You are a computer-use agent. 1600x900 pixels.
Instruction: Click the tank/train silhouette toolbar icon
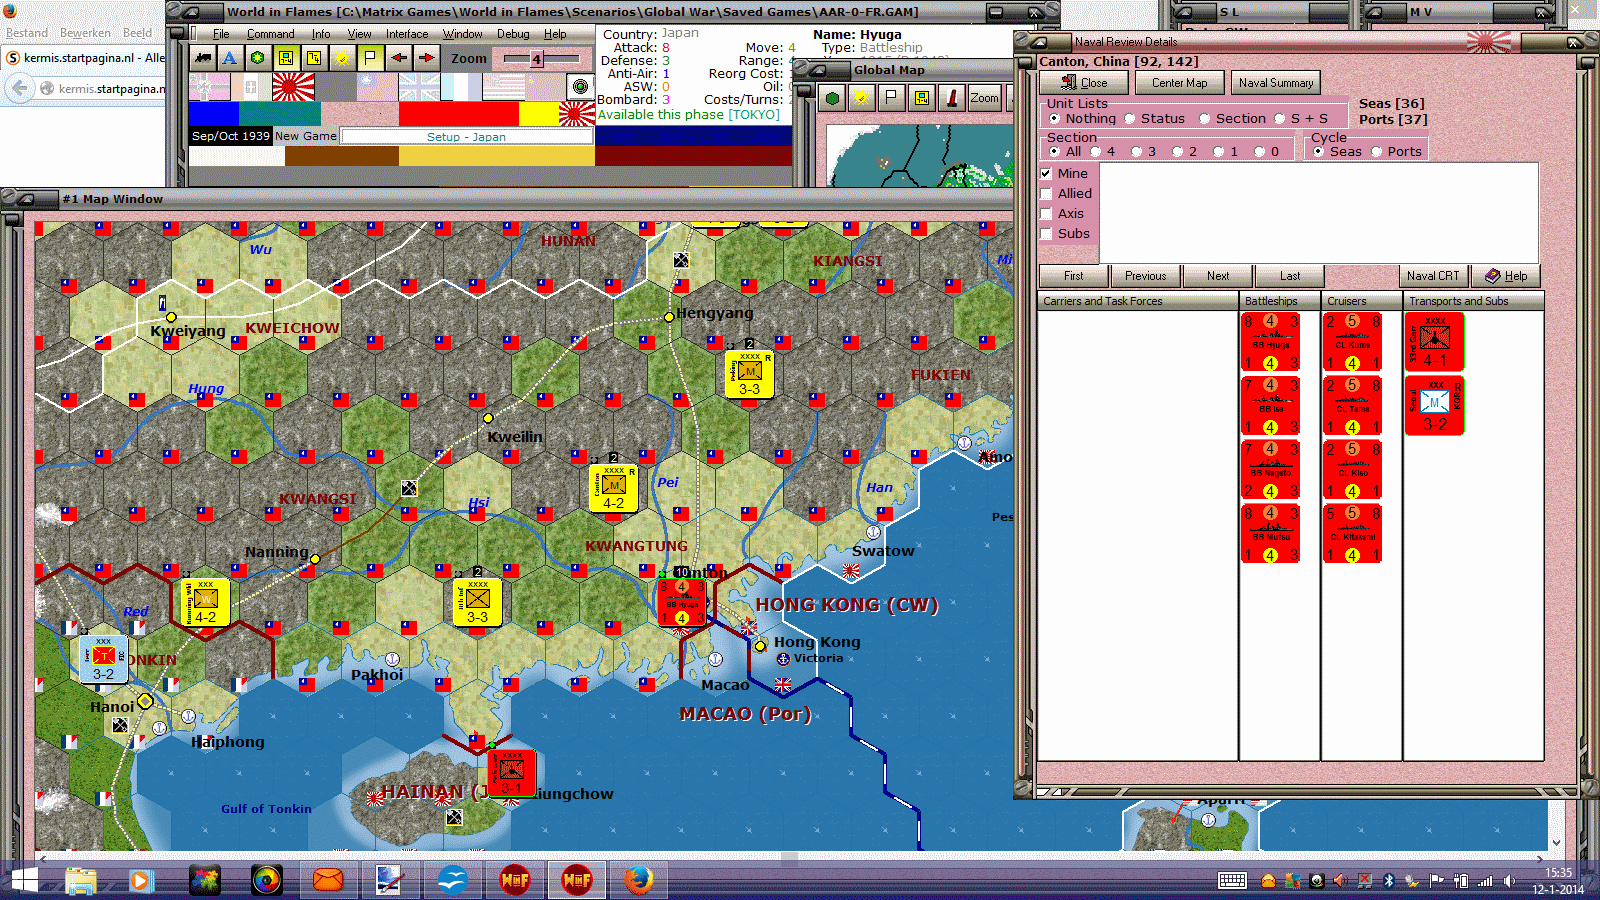click(x=203, y=58)
